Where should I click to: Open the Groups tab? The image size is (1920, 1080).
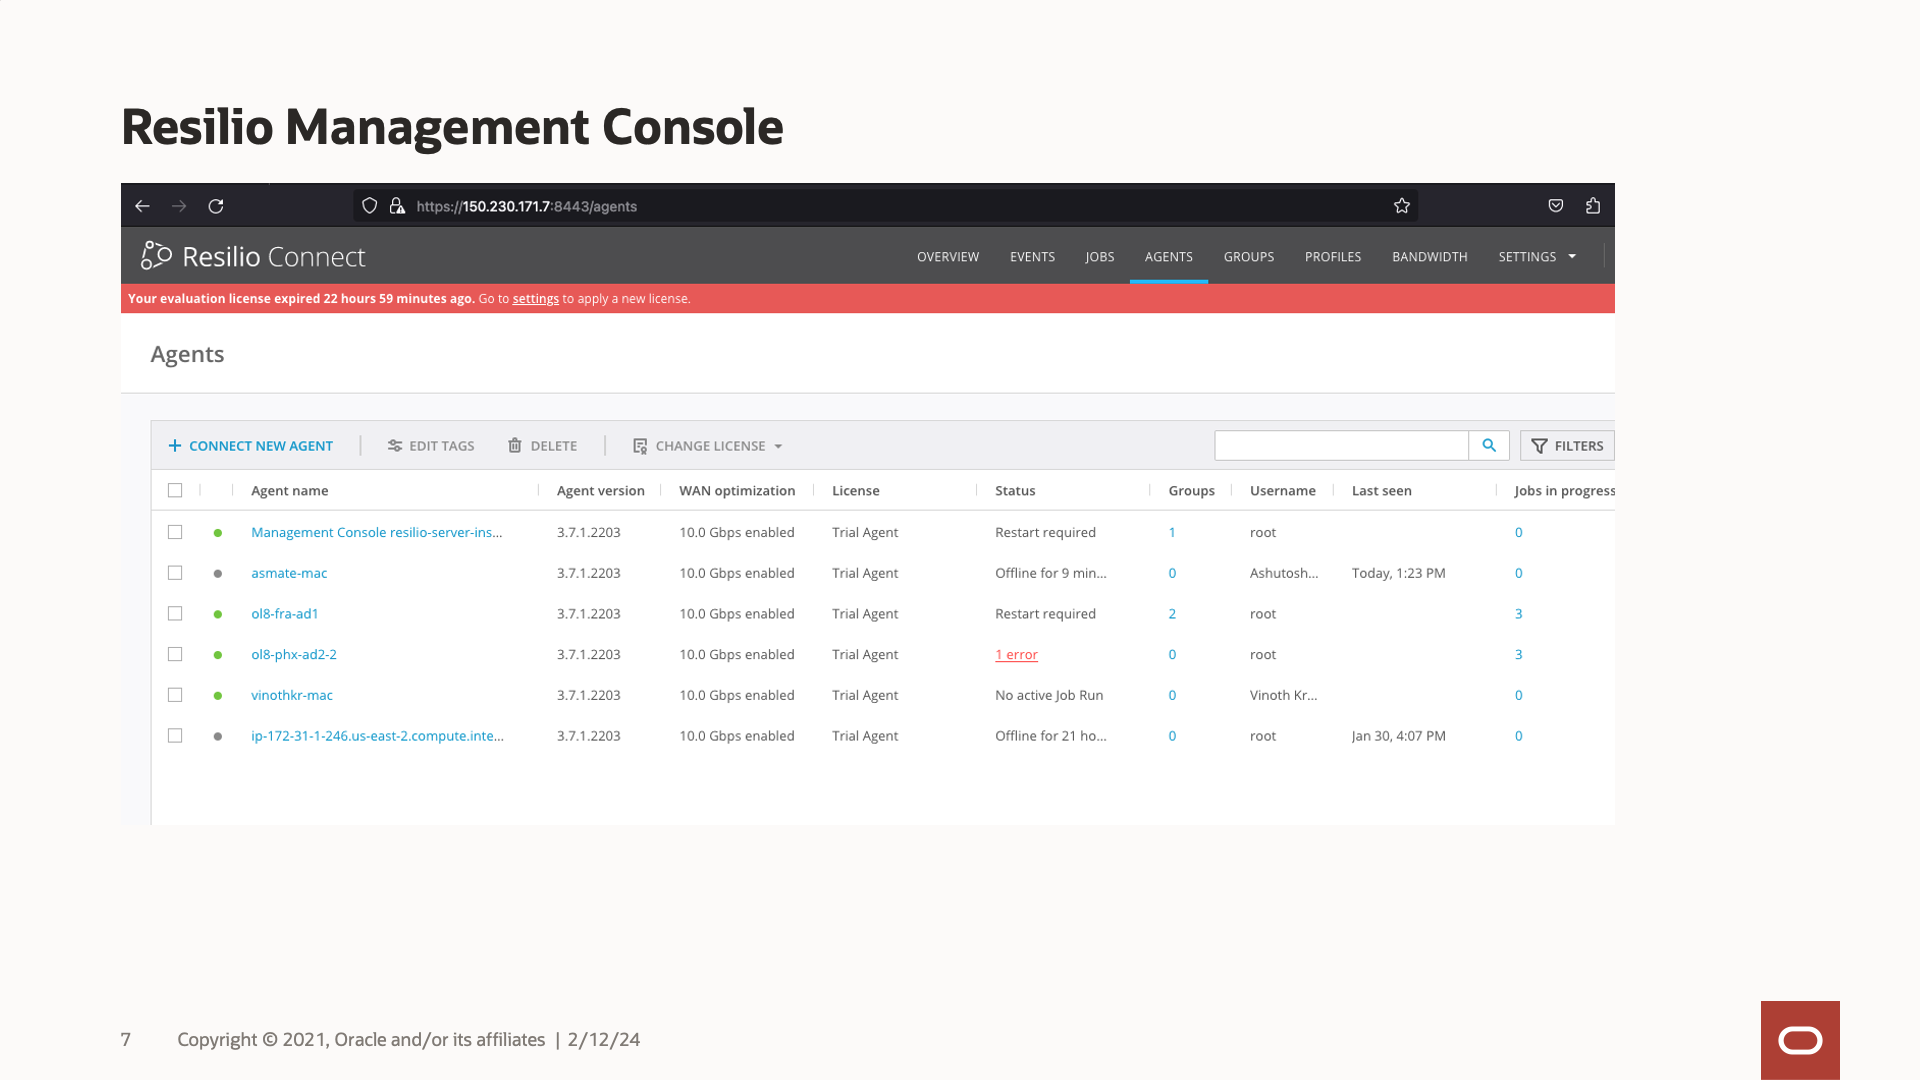(x=1248, y=256)
